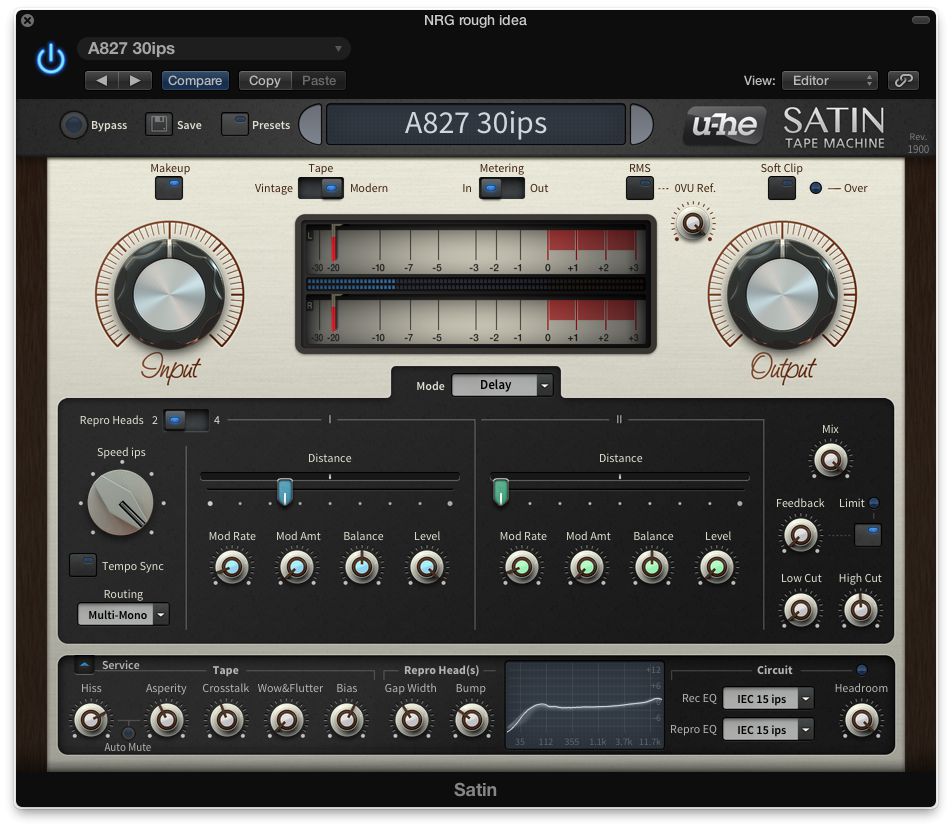The image size is (952, 829).
Task: Click the Copy button
Action: 265,80
